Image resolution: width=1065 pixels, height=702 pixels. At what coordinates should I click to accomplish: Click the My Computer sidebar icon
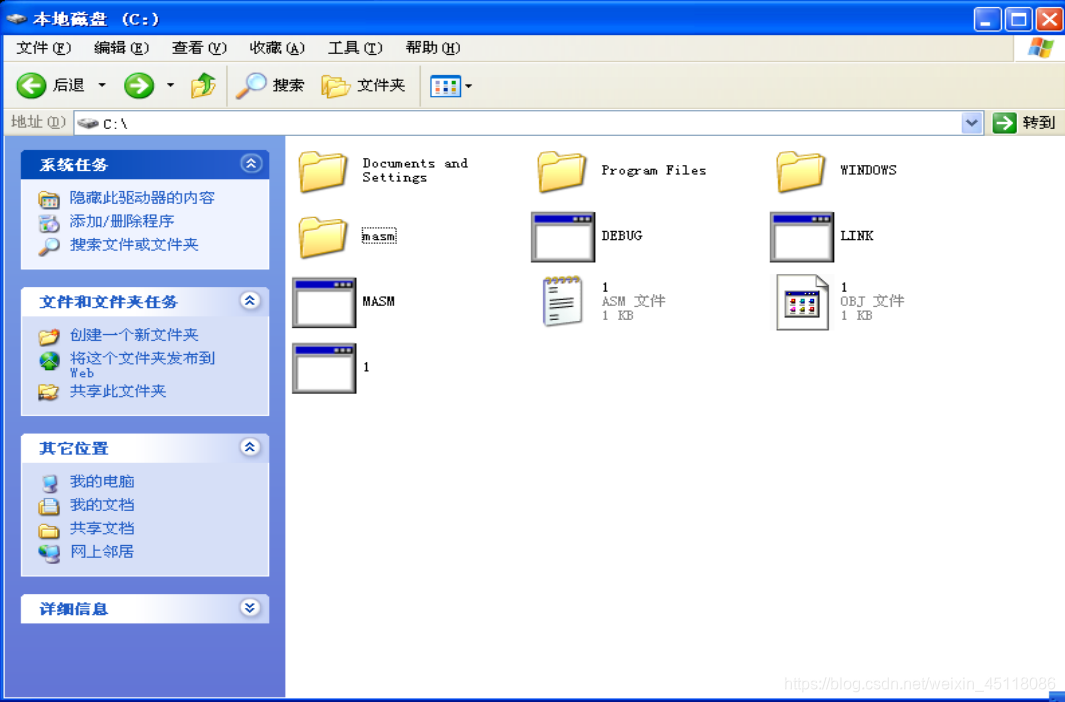[49, 483]
